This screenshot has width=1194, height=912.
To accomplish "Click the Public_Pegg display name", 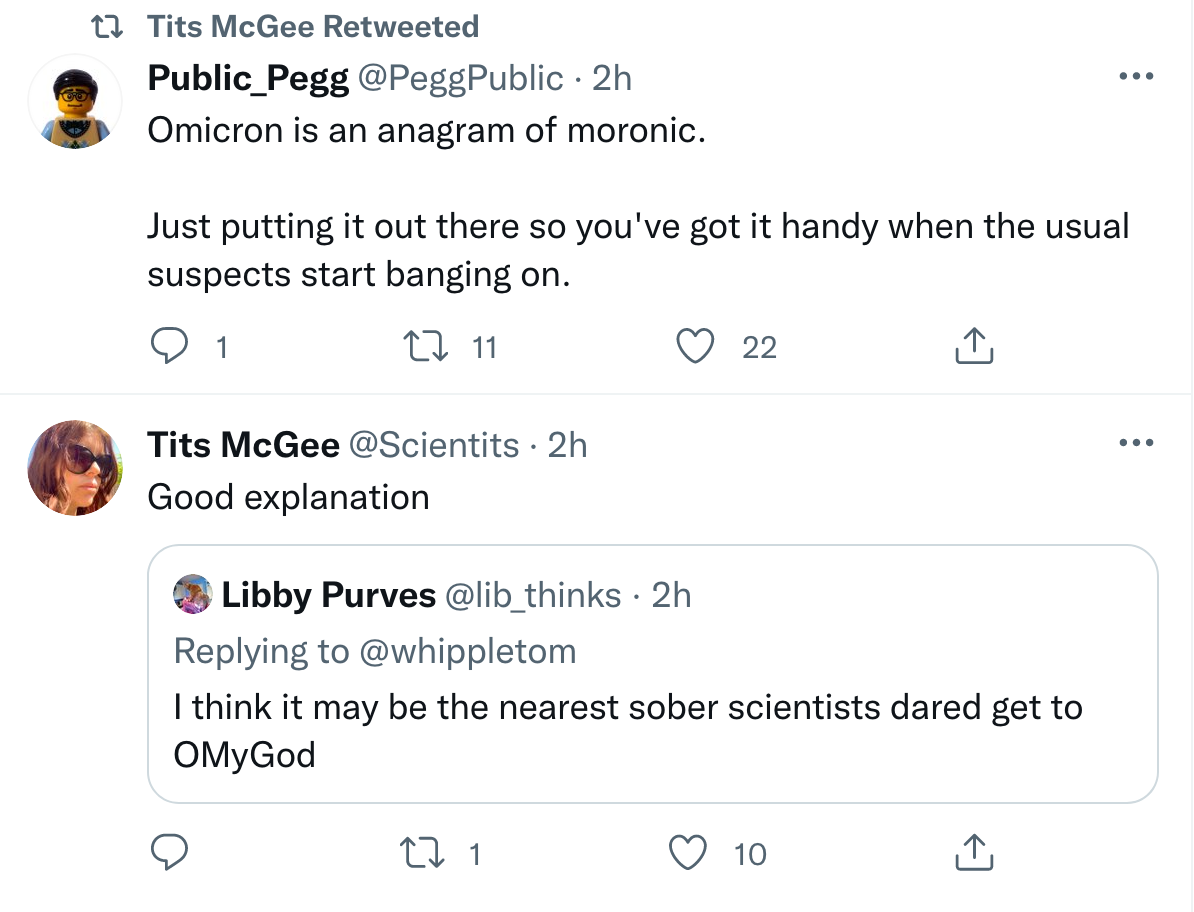I will click(248, 78).
